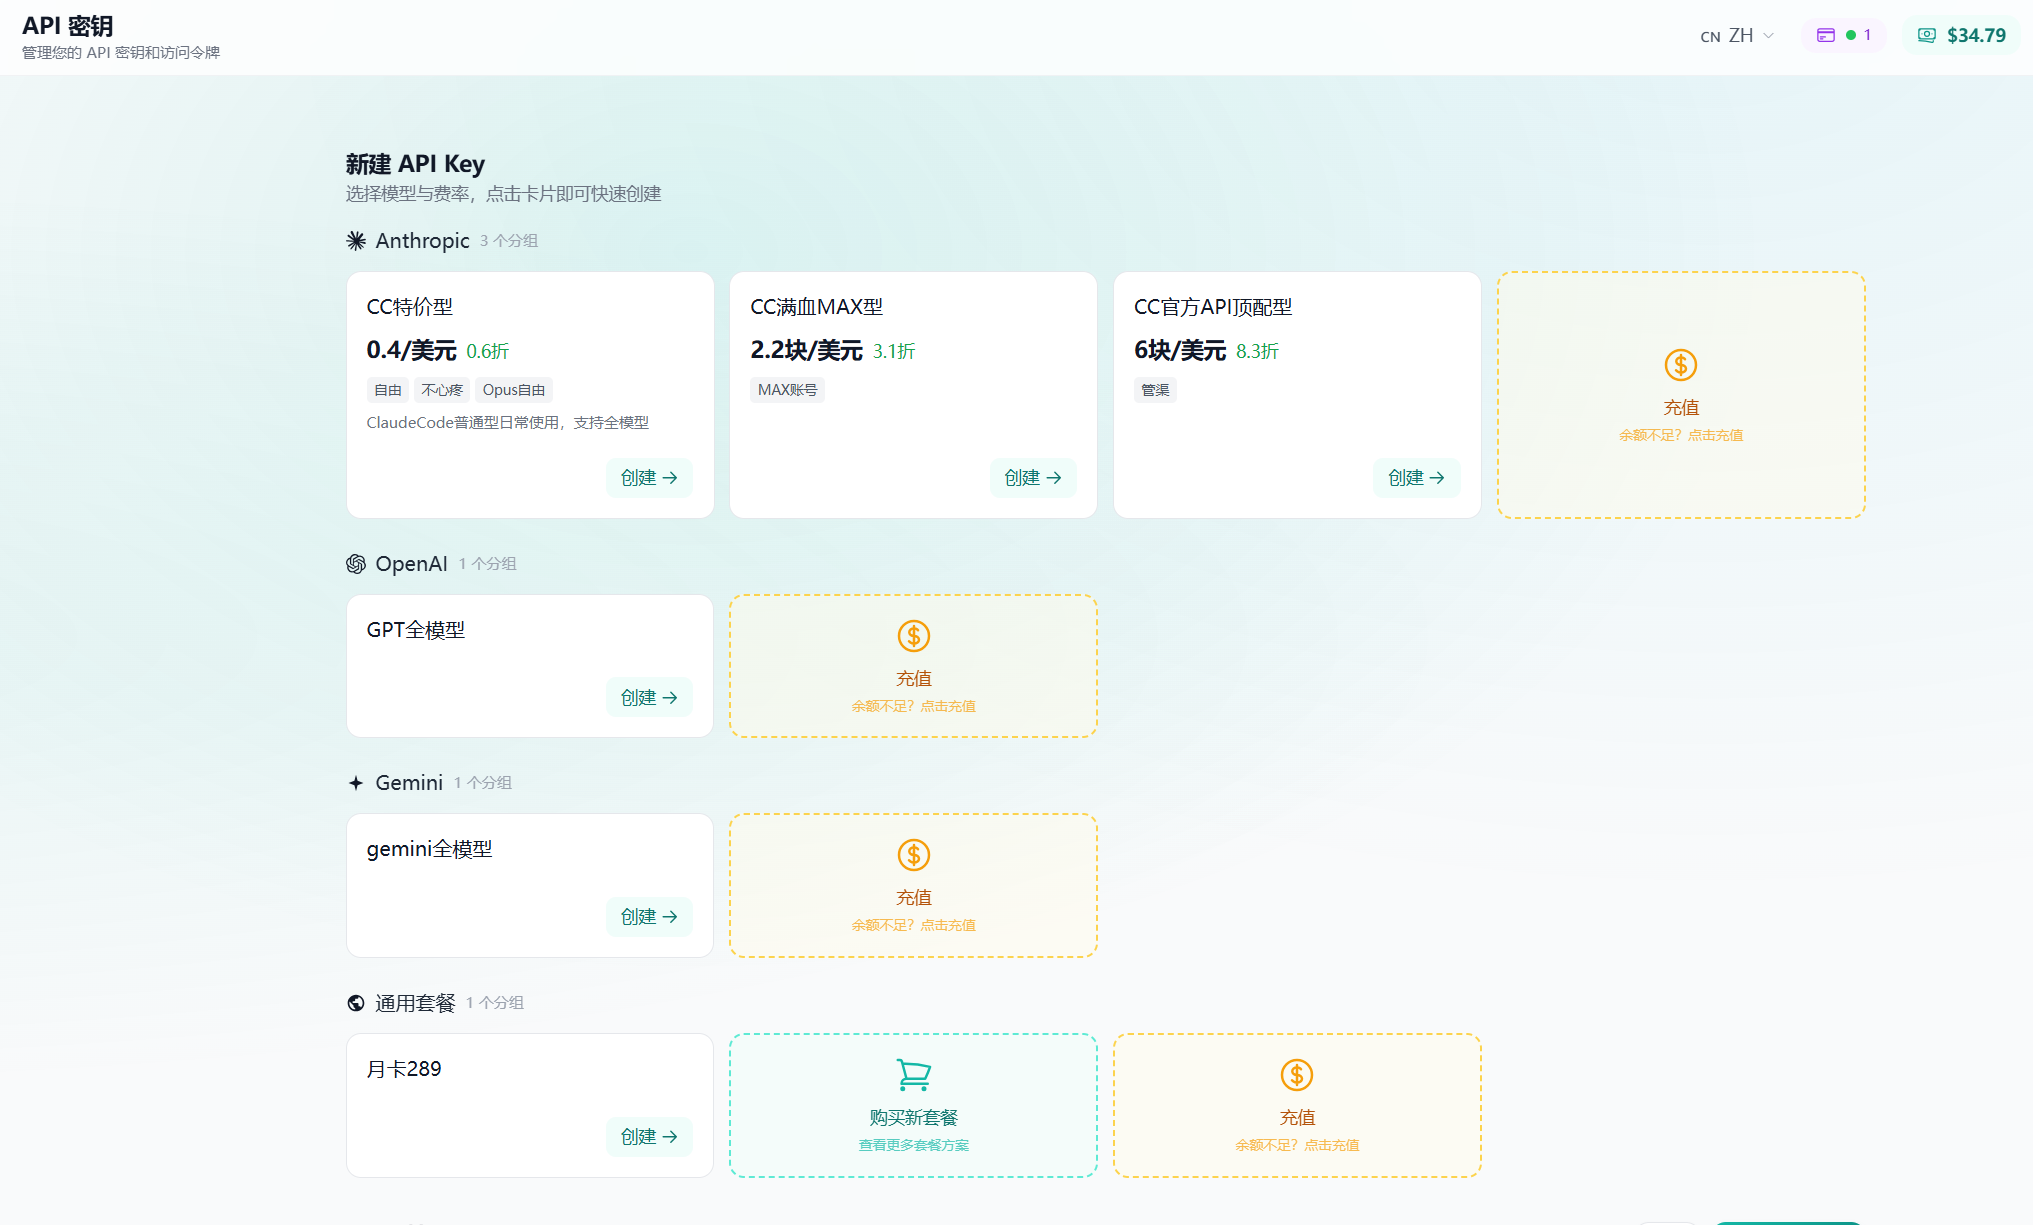Click 余额不足？点击充值 under OpenAI
Screen dimensions: 2033x1225
pyautogui.click(x=913, y=706)
